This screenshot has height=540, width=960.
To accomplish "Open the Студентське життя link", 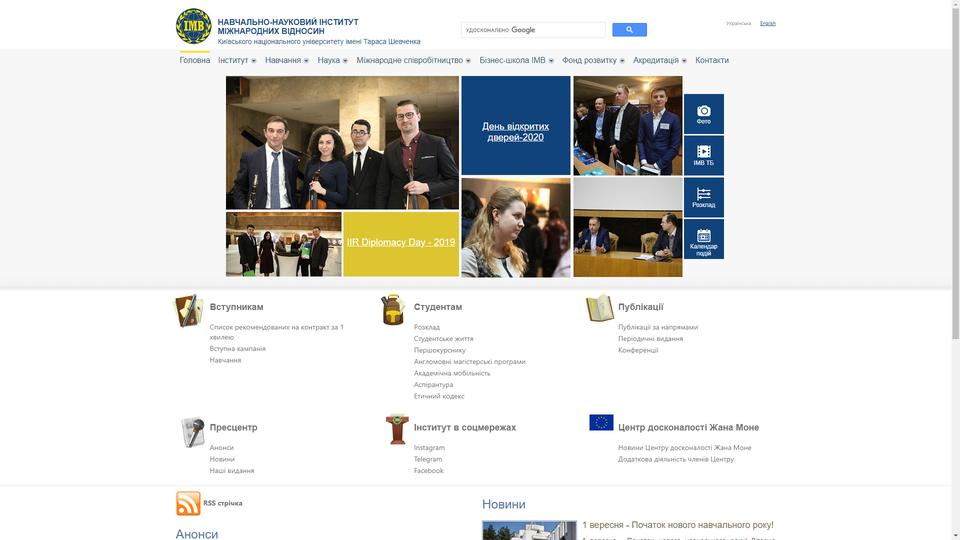I will click(x=443, y=339).
